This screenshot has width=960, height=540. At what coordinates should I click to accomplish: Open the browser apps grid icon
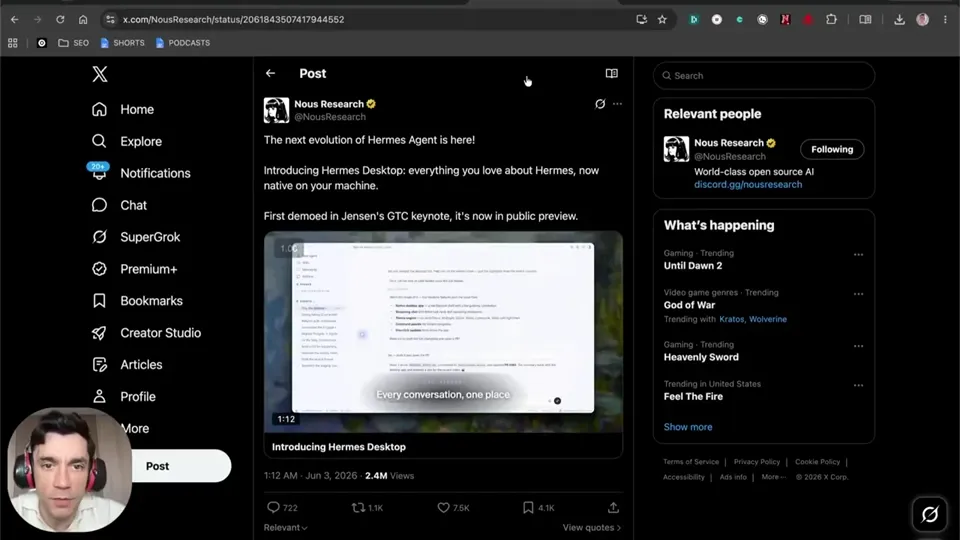(x=13, y=43)
